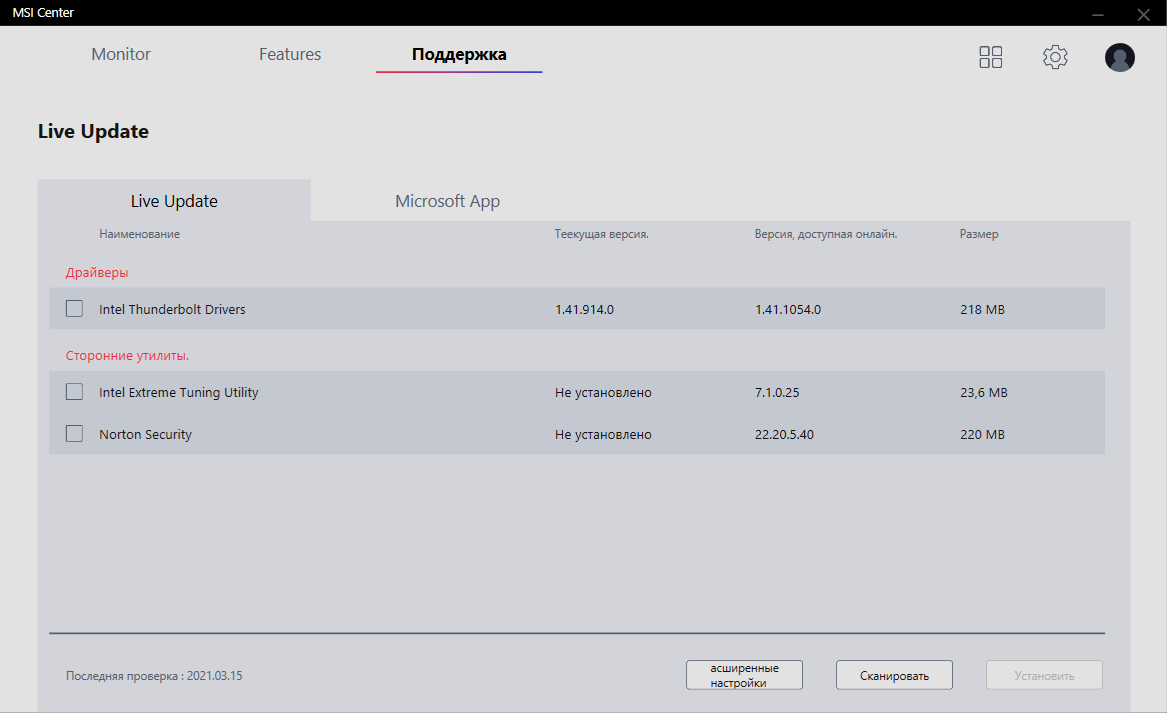Click the Теекущая версия column header
This screenshot has width=1167, height=713.
coord(601,234)
